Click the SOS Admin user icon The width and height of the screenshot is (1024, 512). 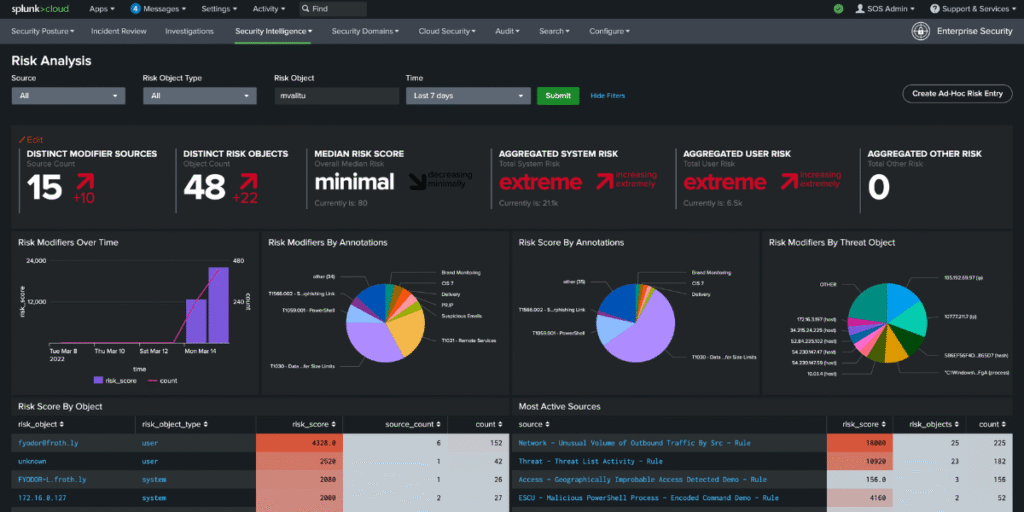pos(860,9)
